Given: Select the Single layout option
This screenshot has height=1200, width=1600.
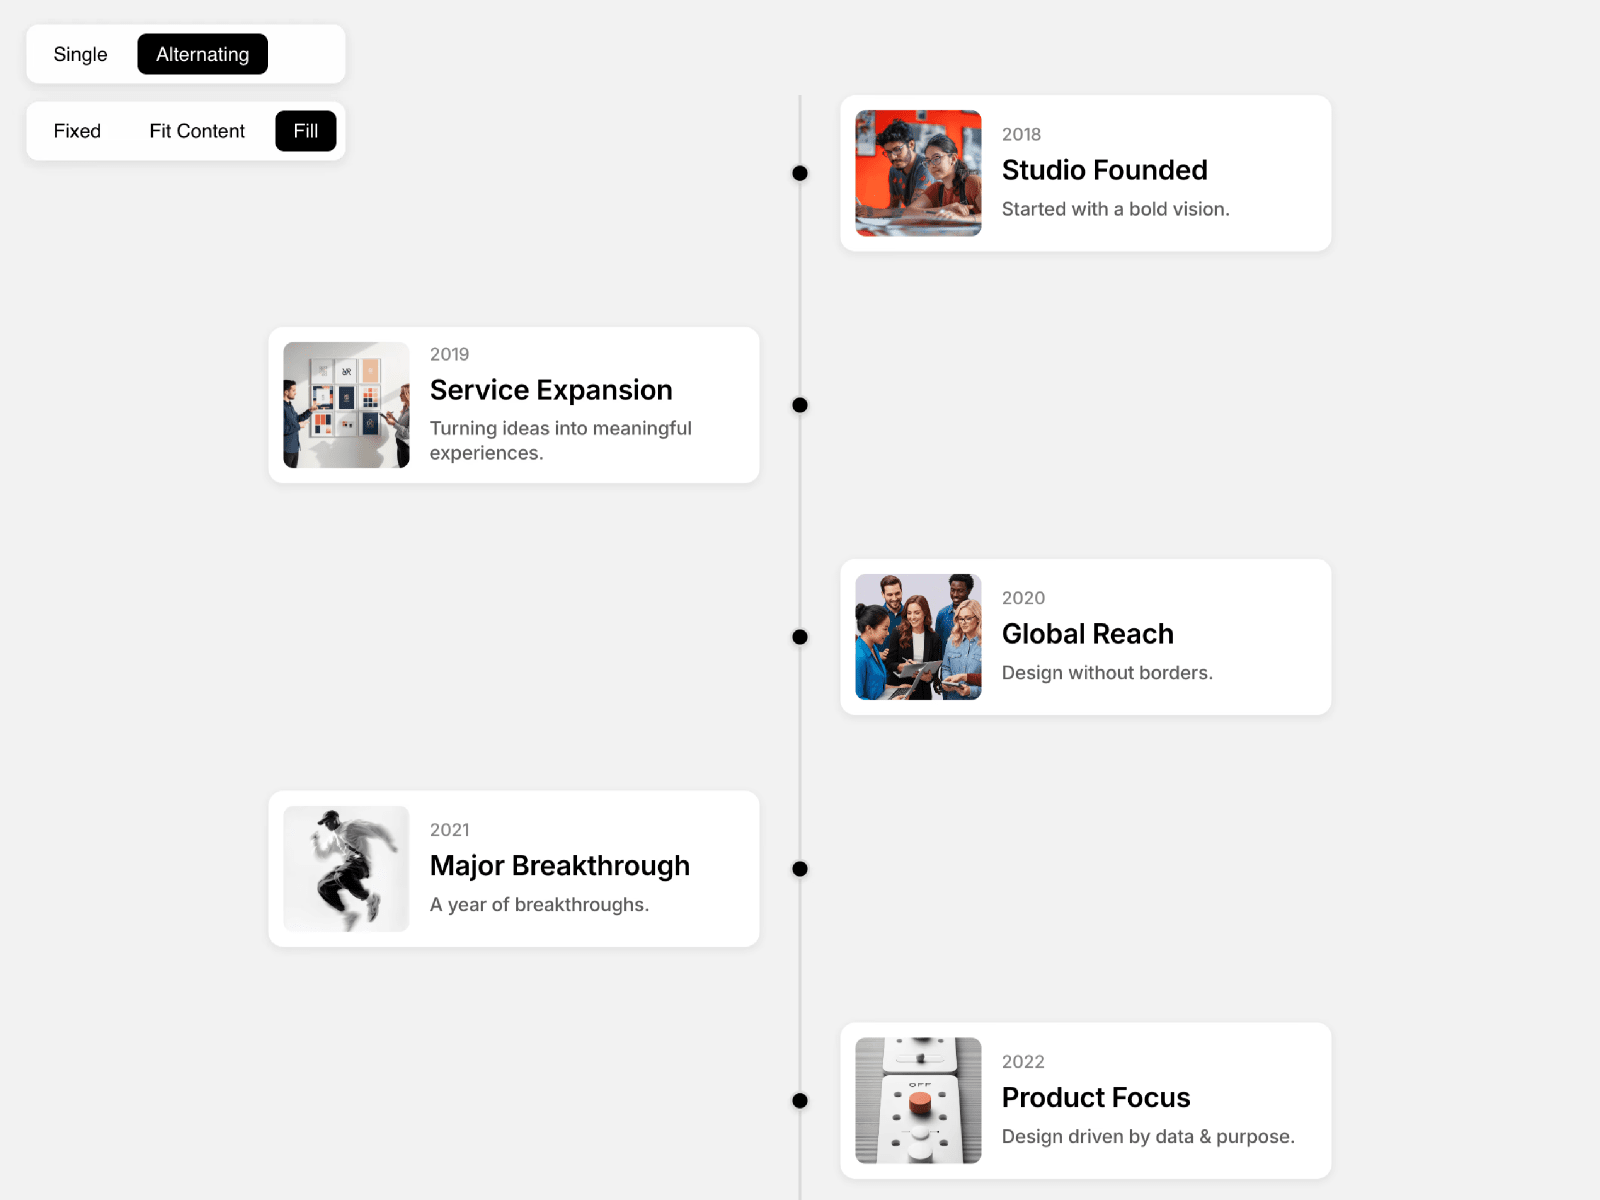Looking at the screenshot, I should pyautogui.click(x=80, y=54).
